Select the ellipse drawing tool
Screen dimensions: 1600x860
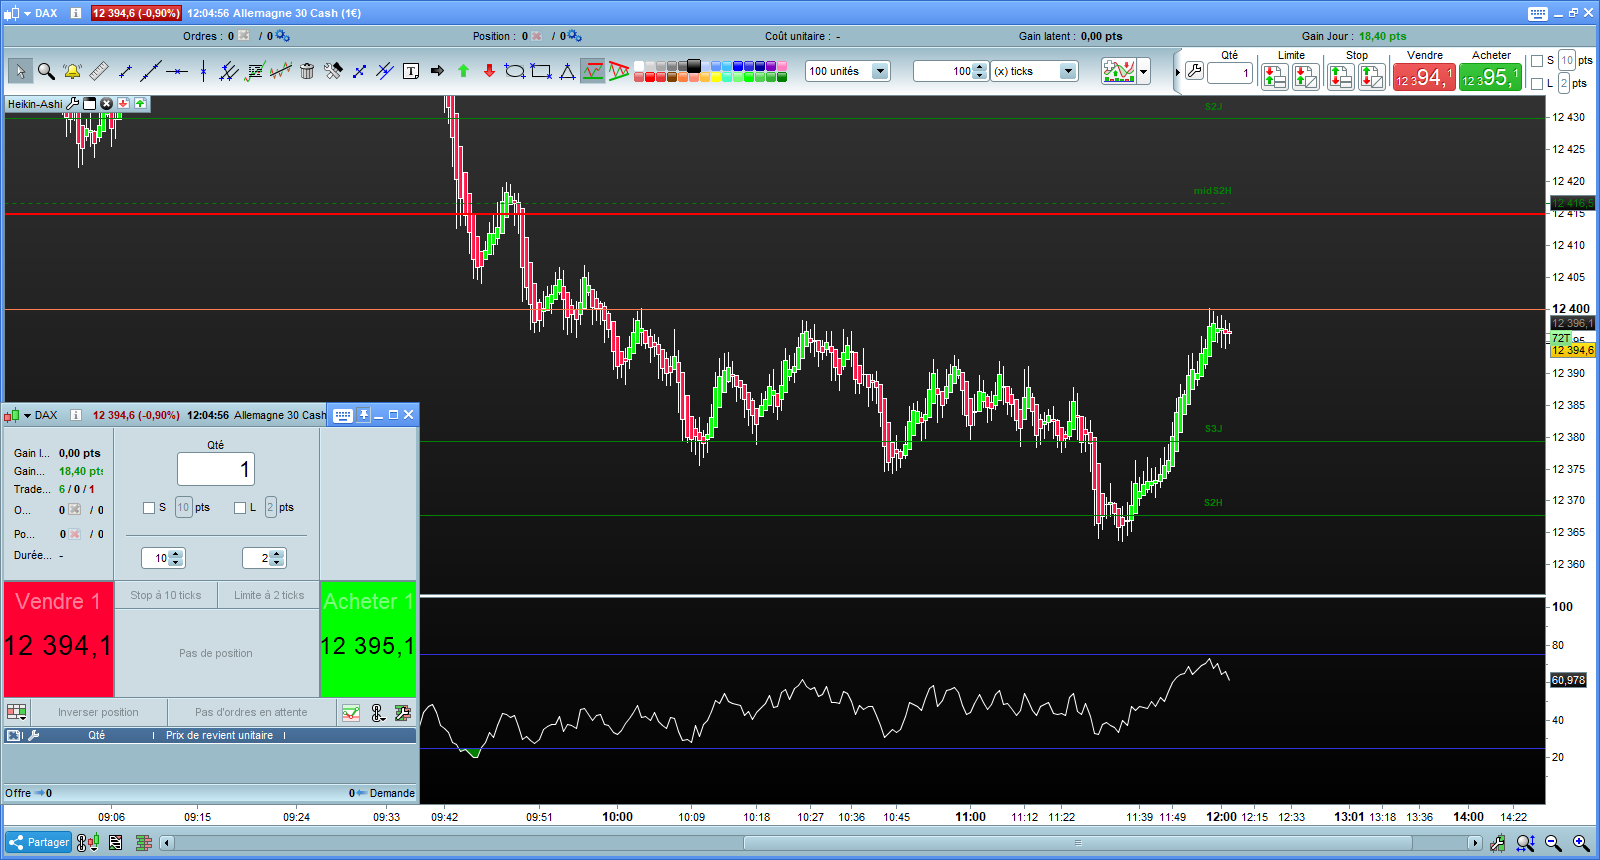click(515, 71)
